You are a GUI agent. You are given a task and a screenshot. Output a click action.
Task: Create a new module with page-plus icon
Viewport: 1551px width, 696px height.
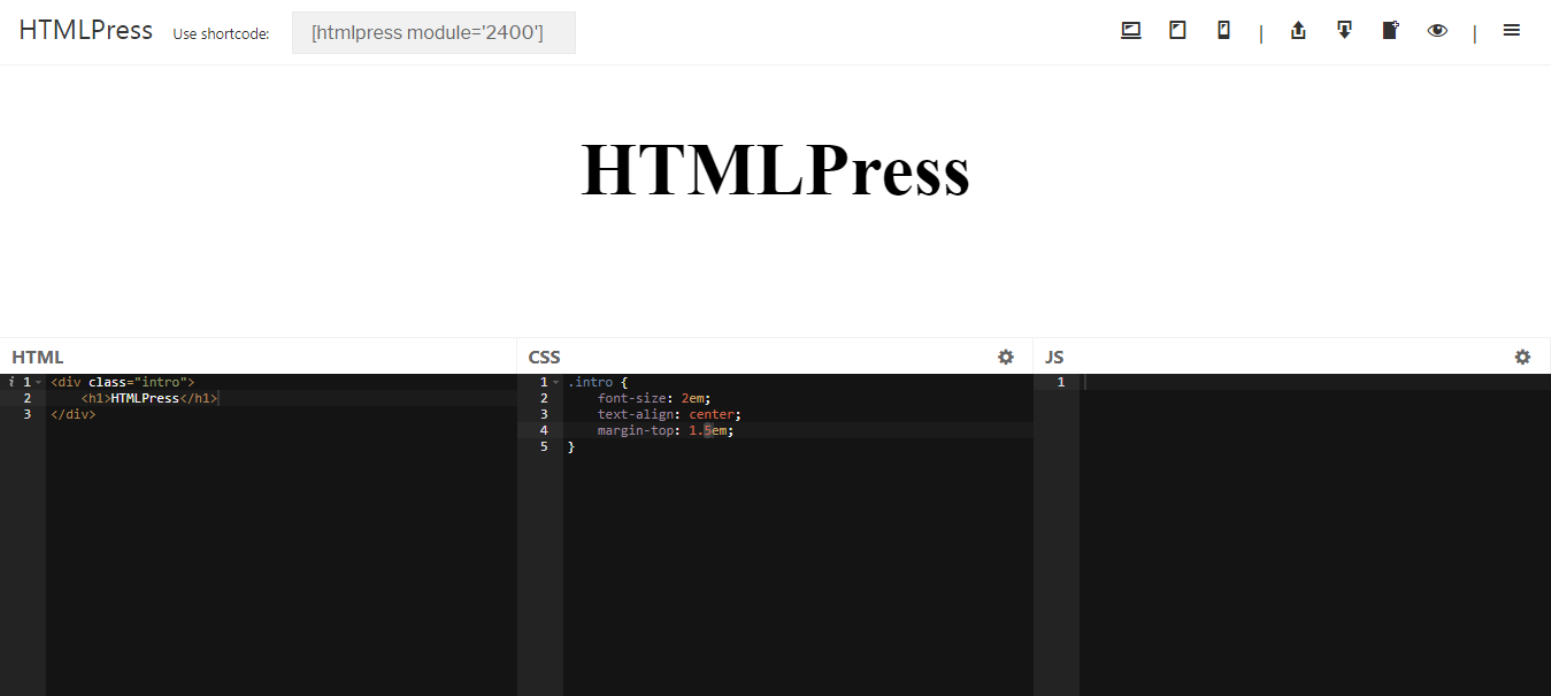pyautogui.click(x=1390, y=31)
